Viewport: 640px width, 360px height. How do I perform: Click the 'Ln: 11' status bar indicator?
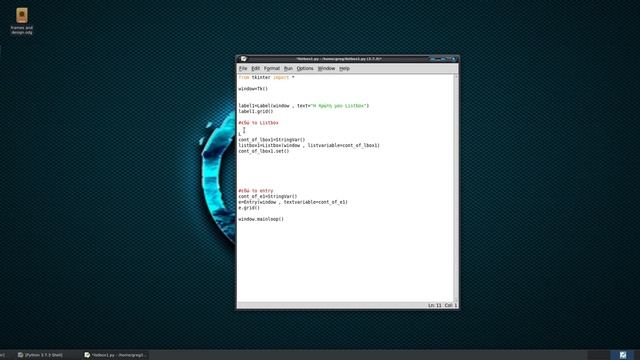[435, 305]
